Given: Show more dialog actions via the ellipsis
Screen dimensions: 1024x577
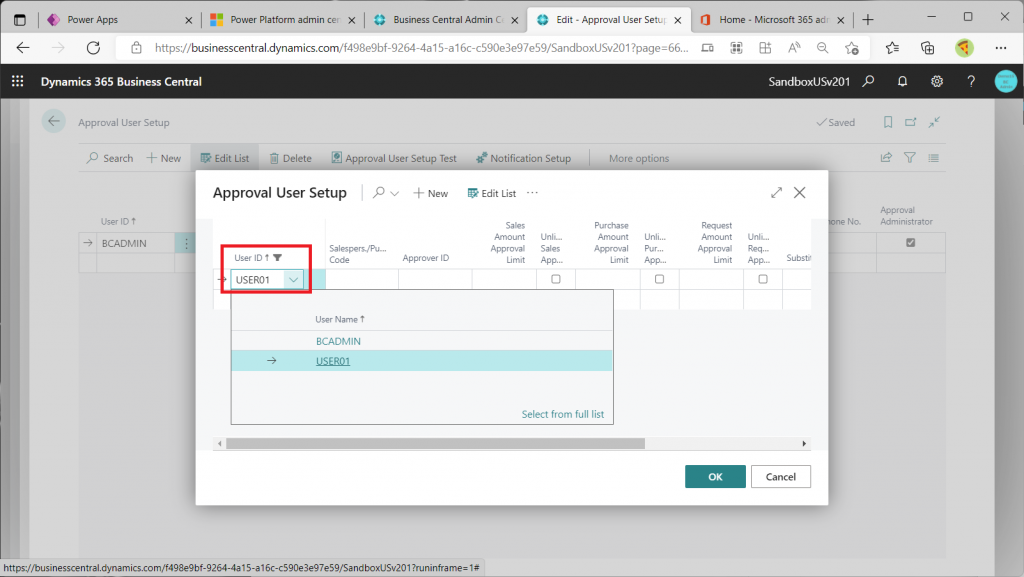Looking at the screenshot, I should click(x=532, y=193).
